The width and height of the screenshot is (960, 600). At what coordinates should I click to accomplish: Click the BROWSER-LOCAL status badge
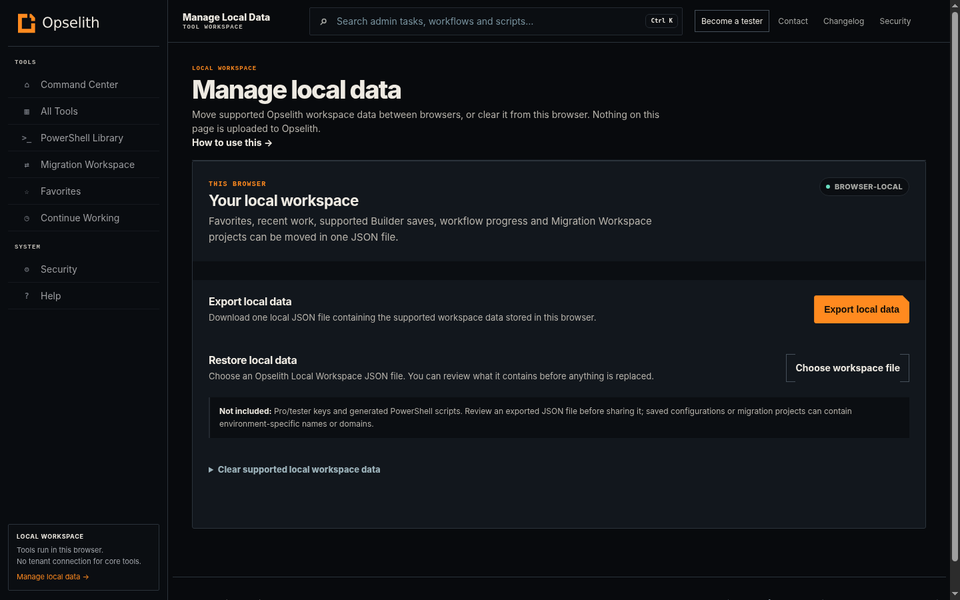click(864, 187)
